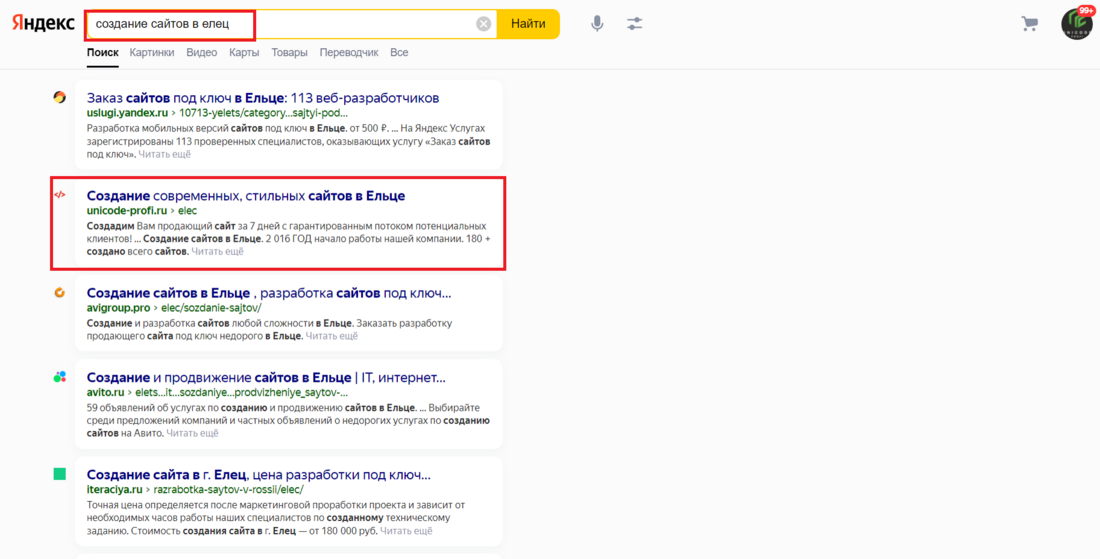Click Читать ещё in the uslugi.yandex.ru result

coord(164,154)
